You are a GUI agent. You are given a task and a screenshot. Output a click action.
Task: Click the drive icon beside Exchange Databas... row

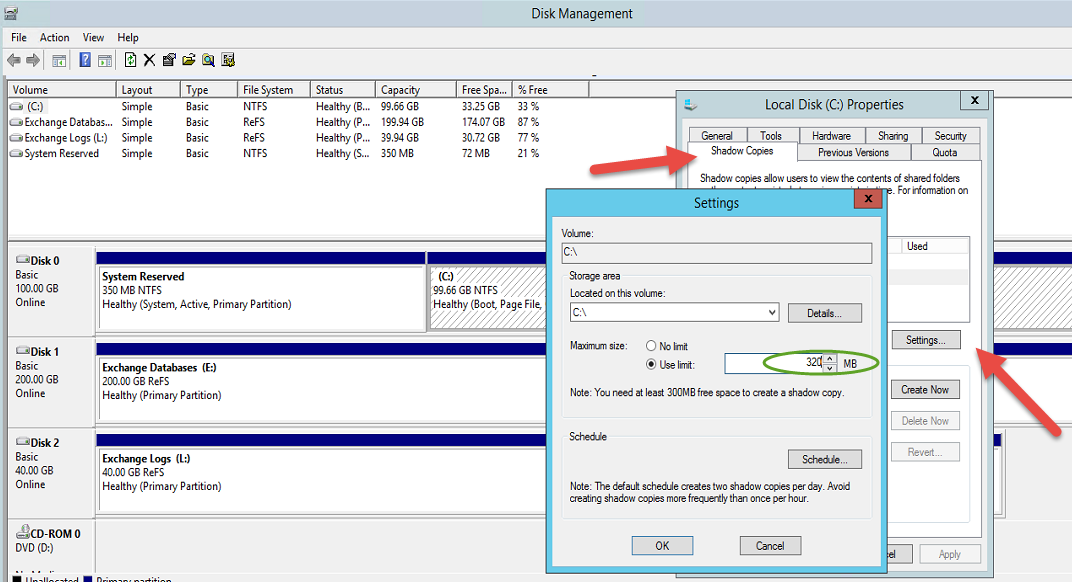point(16,122)
